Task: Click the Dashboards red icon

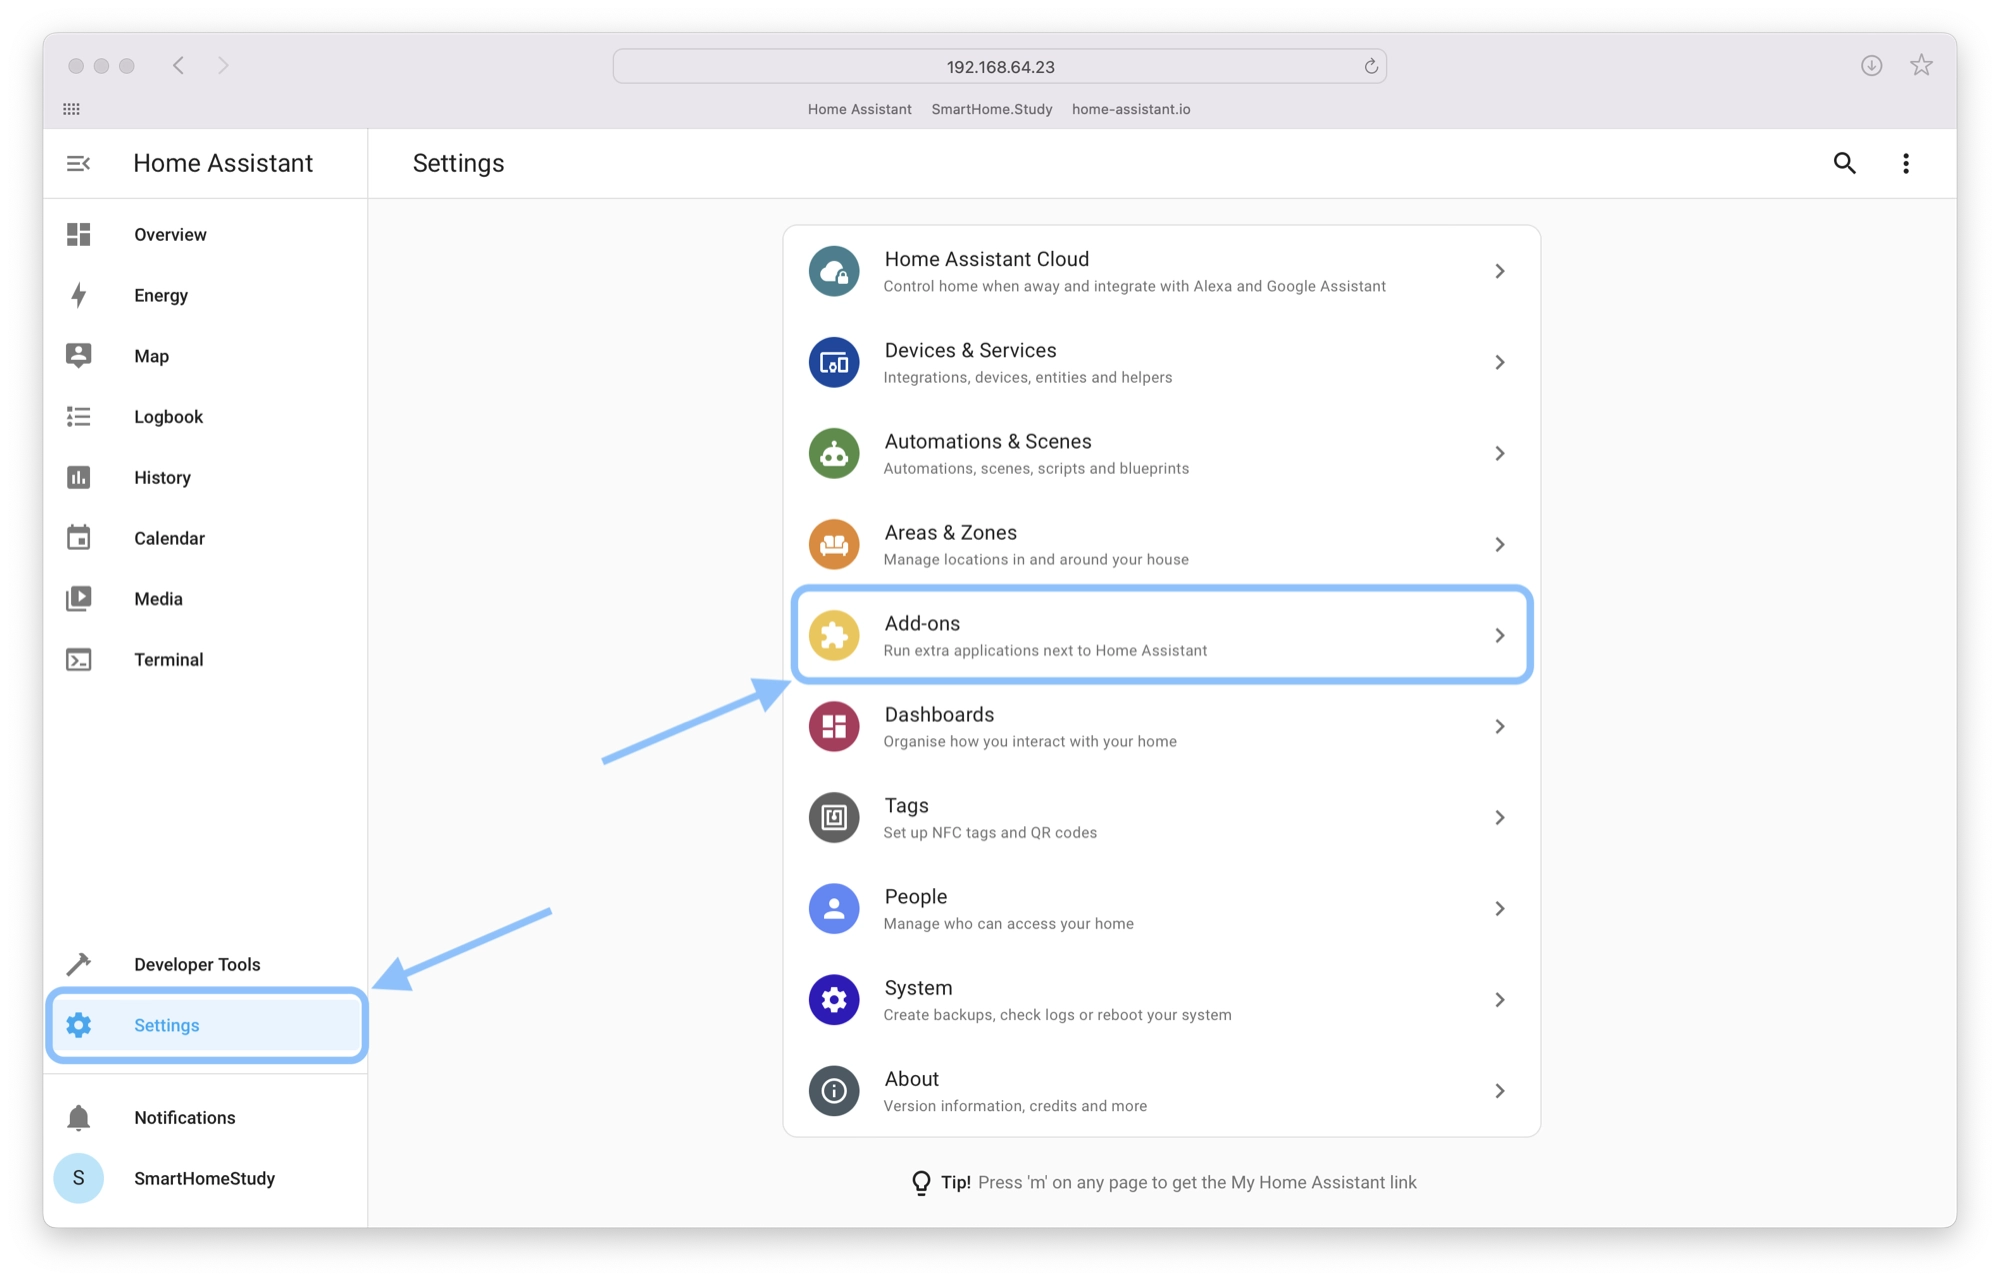Action: click(834, 727)
